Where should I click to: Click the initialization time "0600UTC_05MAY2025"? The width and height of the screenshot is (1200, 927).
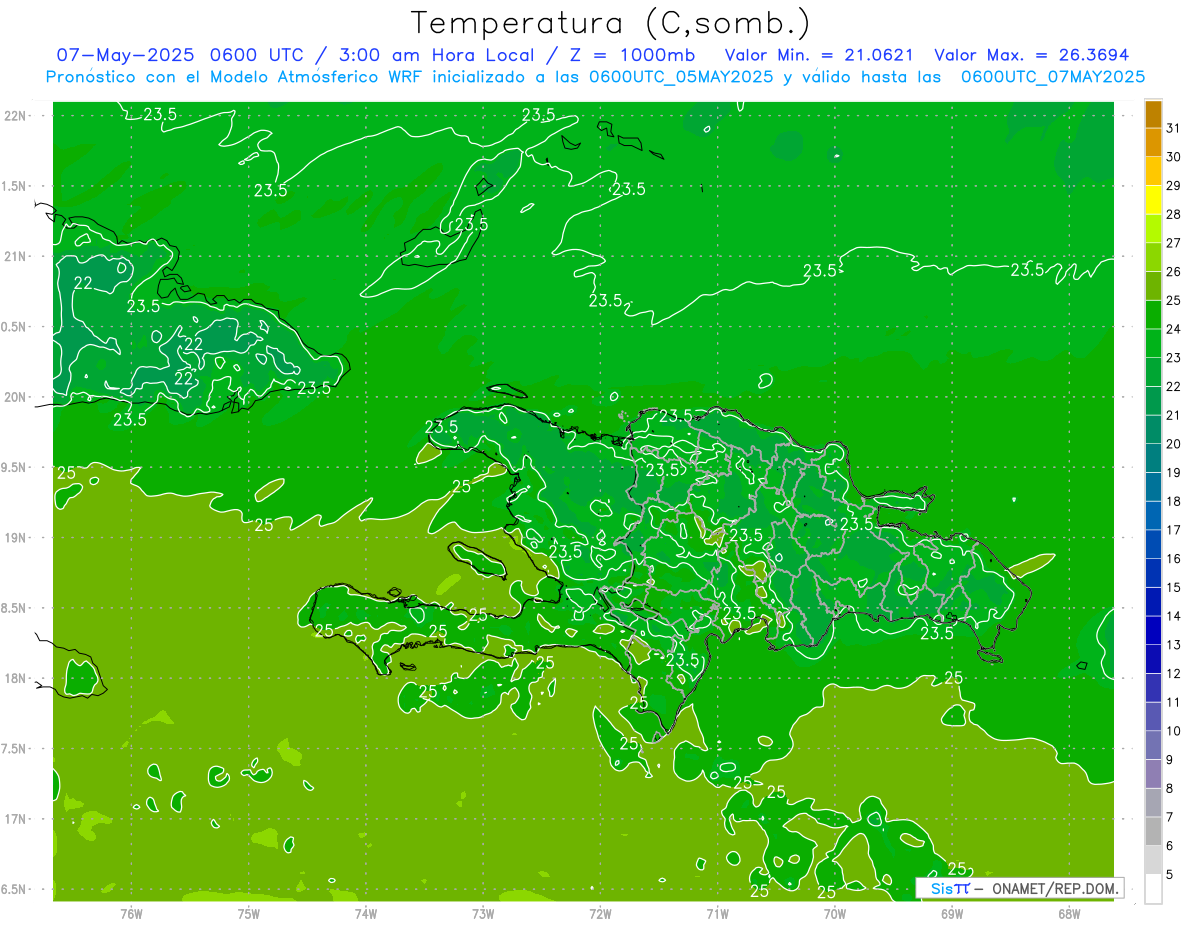point(681,77)
